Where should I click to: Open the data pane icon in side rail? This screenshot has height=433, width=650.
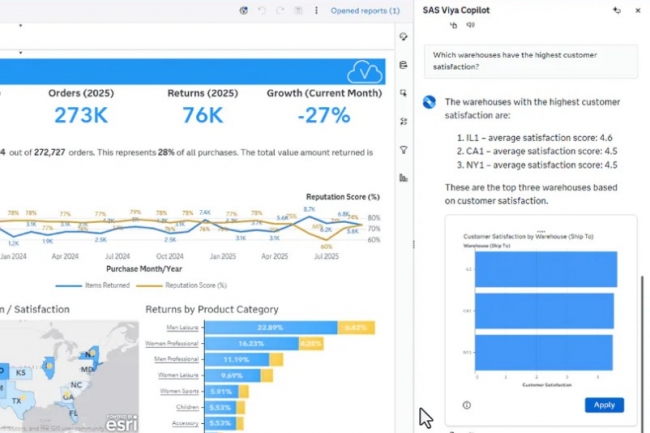pyautogui.click(x=403, y=65)
